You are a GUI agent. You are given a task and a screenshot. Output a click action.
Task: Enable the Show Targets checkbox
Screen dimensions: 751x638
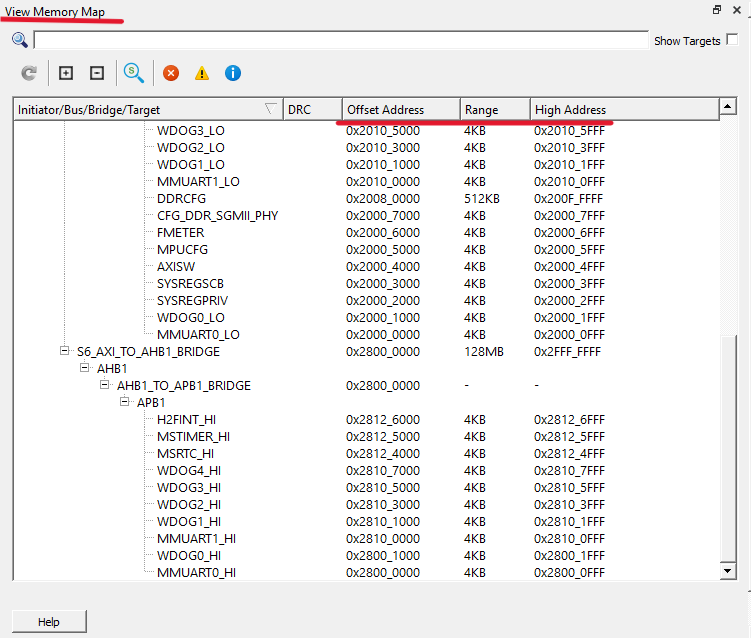(732, 40)
